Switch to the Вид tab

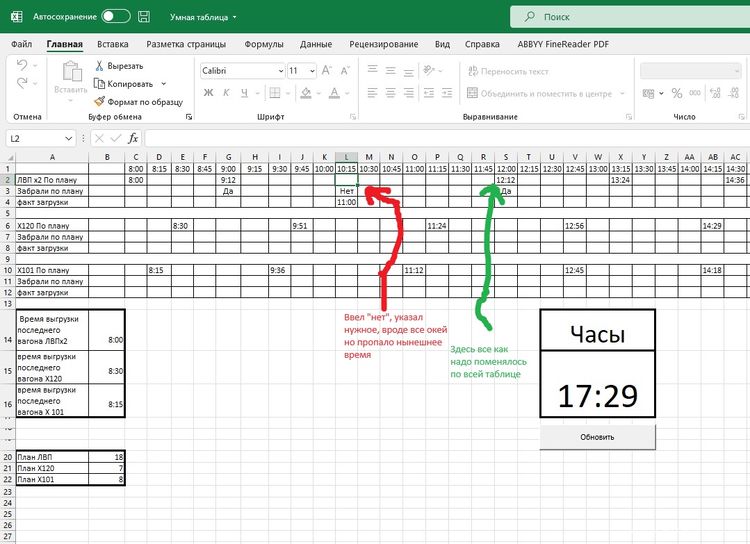pos(442,44)
